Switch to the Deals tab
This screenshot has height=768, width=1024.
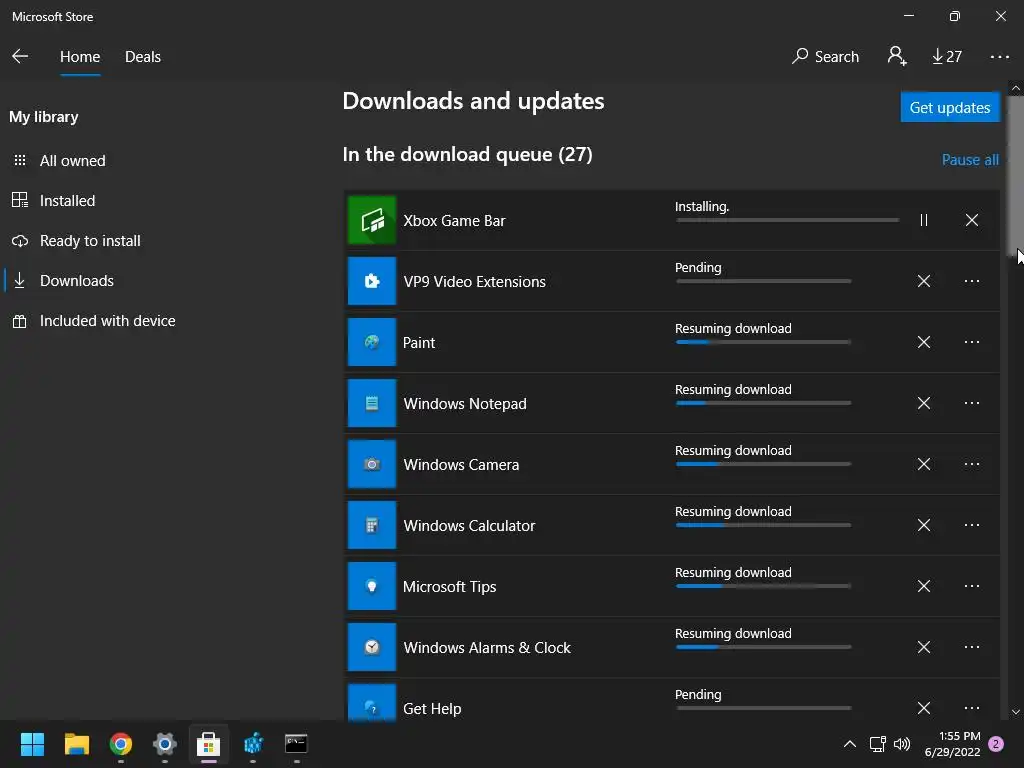pyautogui.click(x=143, y=57)
